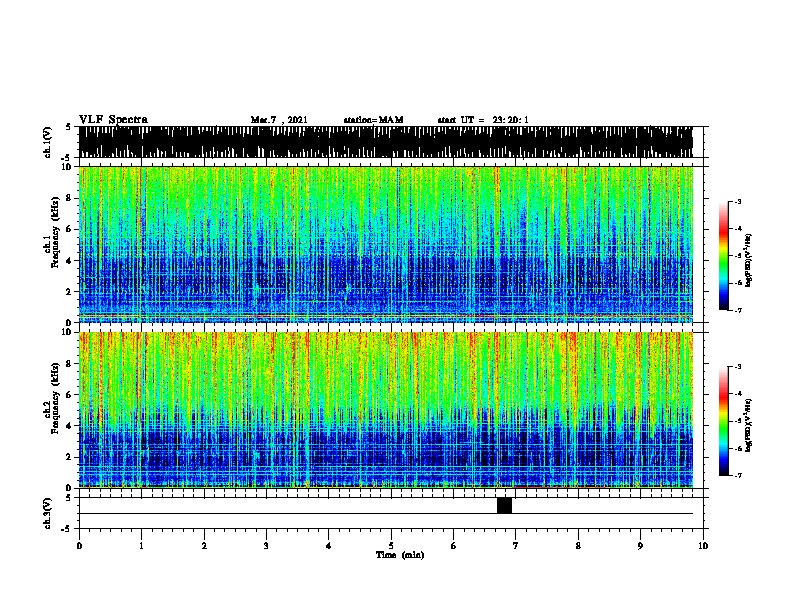Click time axis tick label "5"
Viewport: 792px width, 612px height.
click(x=391, y=545)
